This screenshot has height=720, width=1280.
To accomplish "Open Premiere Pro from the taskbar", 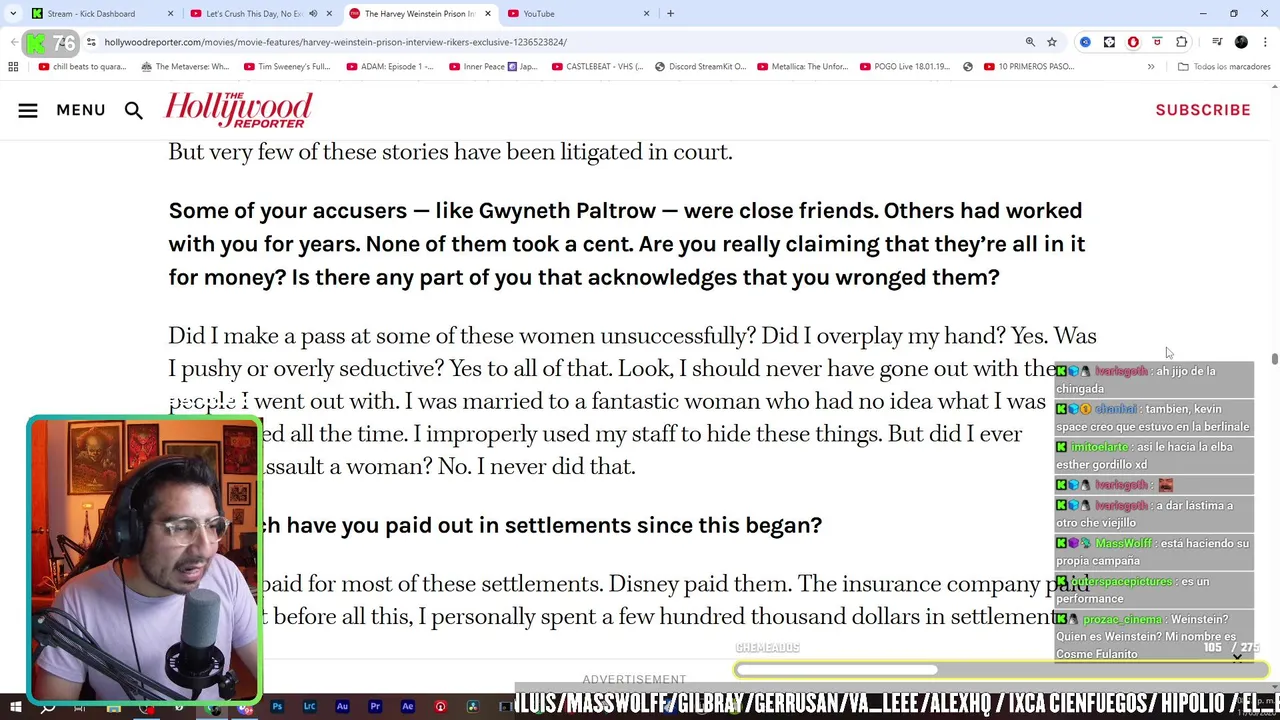I will (375, 707).
